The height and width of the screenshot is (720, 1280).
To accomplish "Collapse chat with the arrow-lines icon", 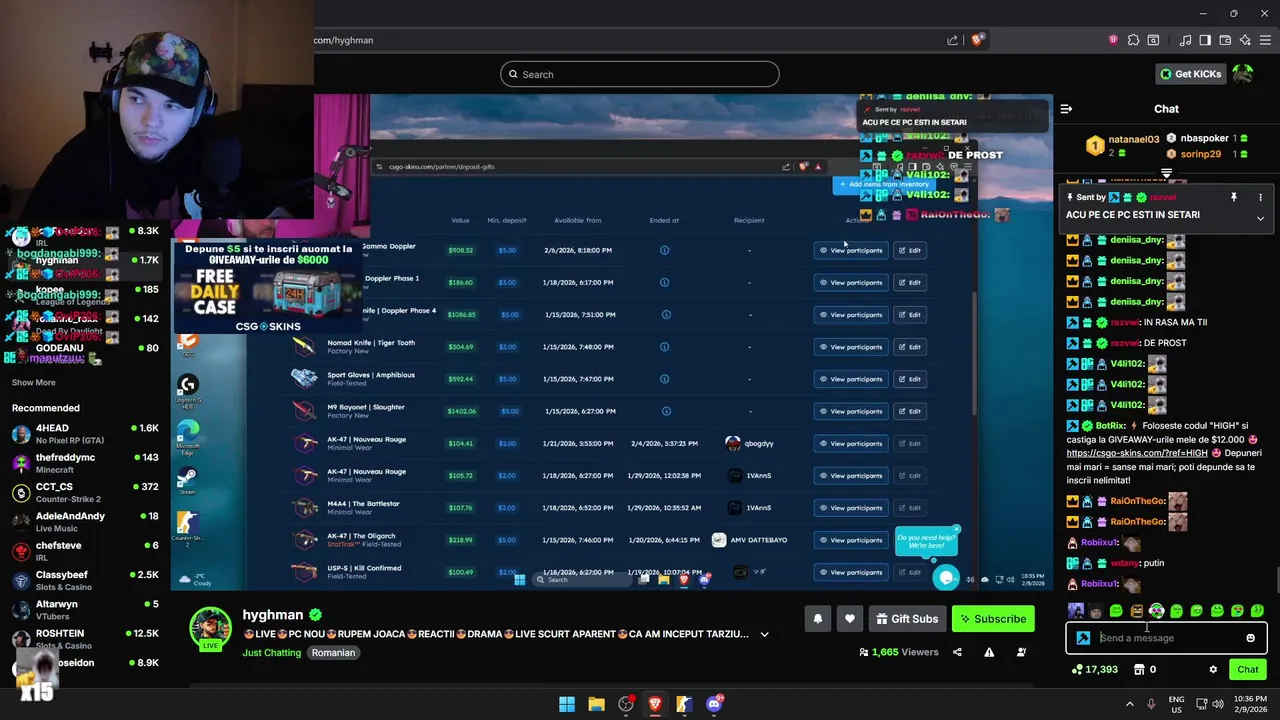I will pos(1066,109).
